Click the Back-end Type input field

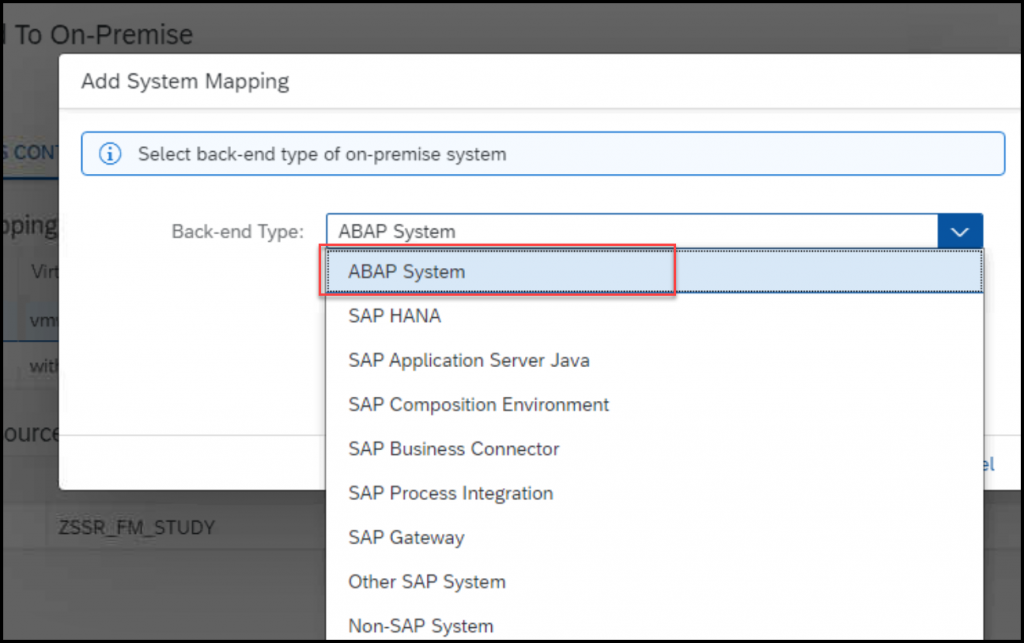tap(632, 232)
